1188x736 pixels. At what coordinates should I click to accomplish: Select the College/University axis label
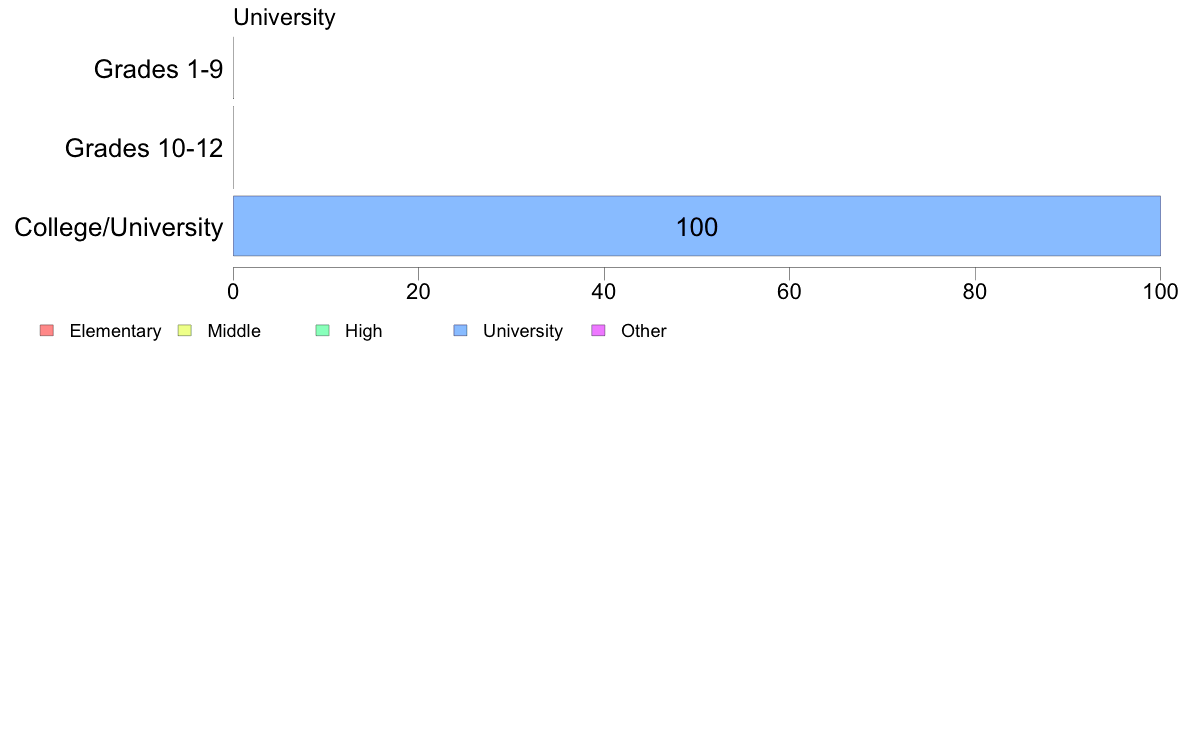[118, 227]
